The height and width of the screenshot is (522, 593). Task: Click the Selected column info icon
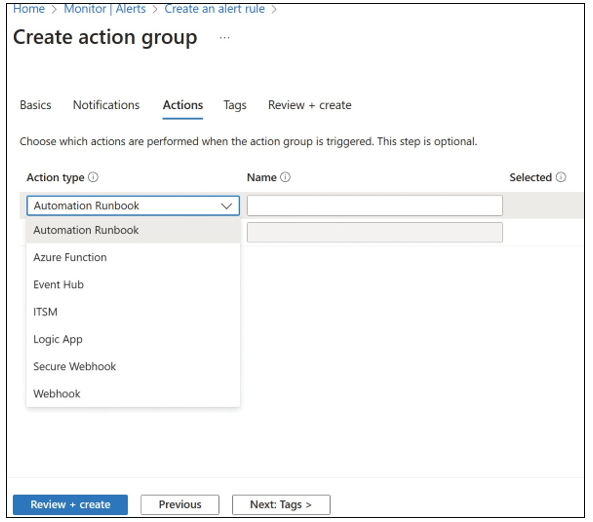(x=561, y=177)
